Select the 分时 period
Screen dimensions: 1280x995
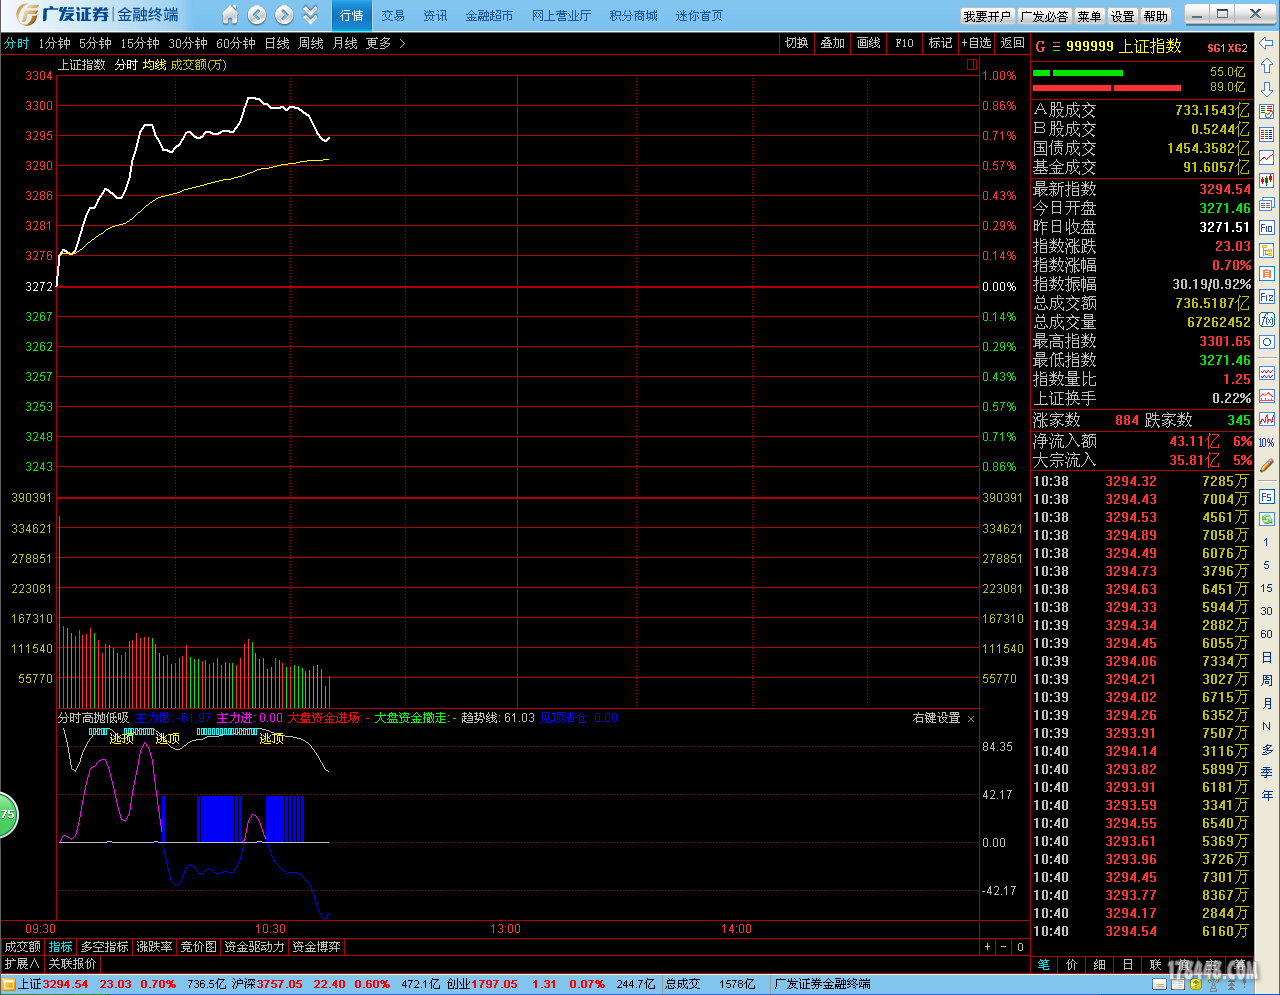[17, 43]
